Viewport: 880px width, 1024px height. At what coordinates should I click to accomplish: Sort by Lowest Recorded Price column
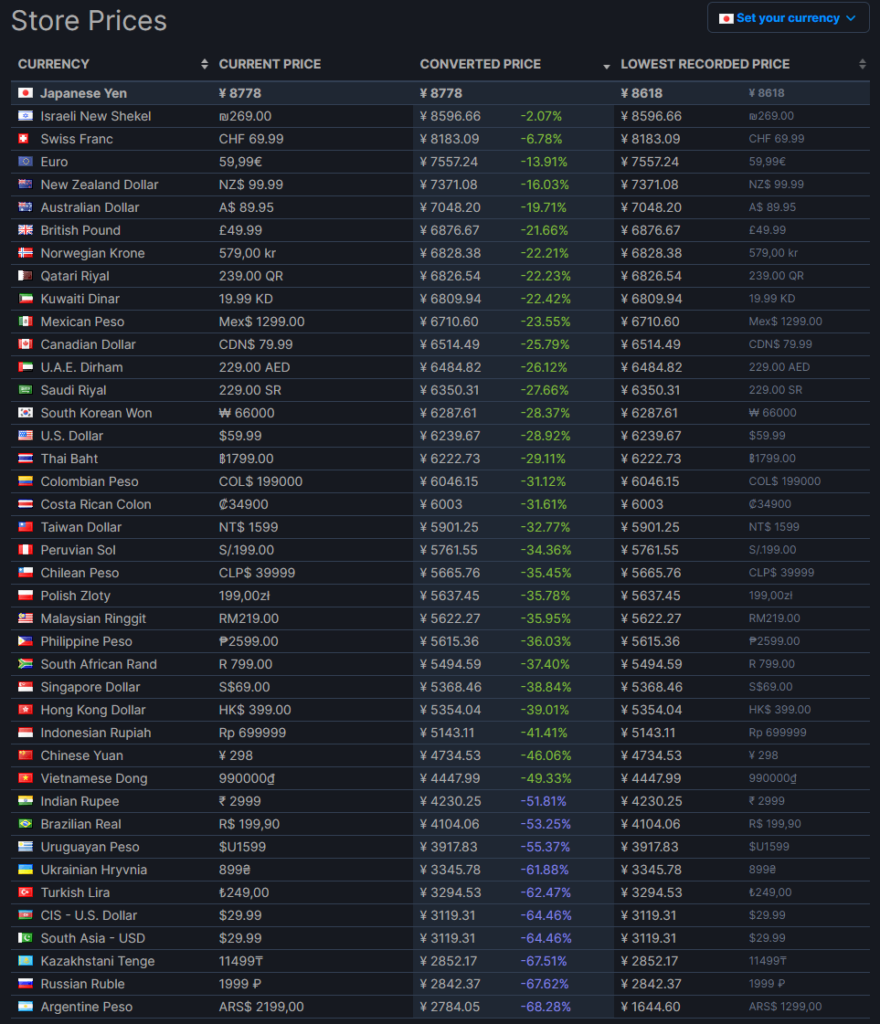[x=705, y=64]
